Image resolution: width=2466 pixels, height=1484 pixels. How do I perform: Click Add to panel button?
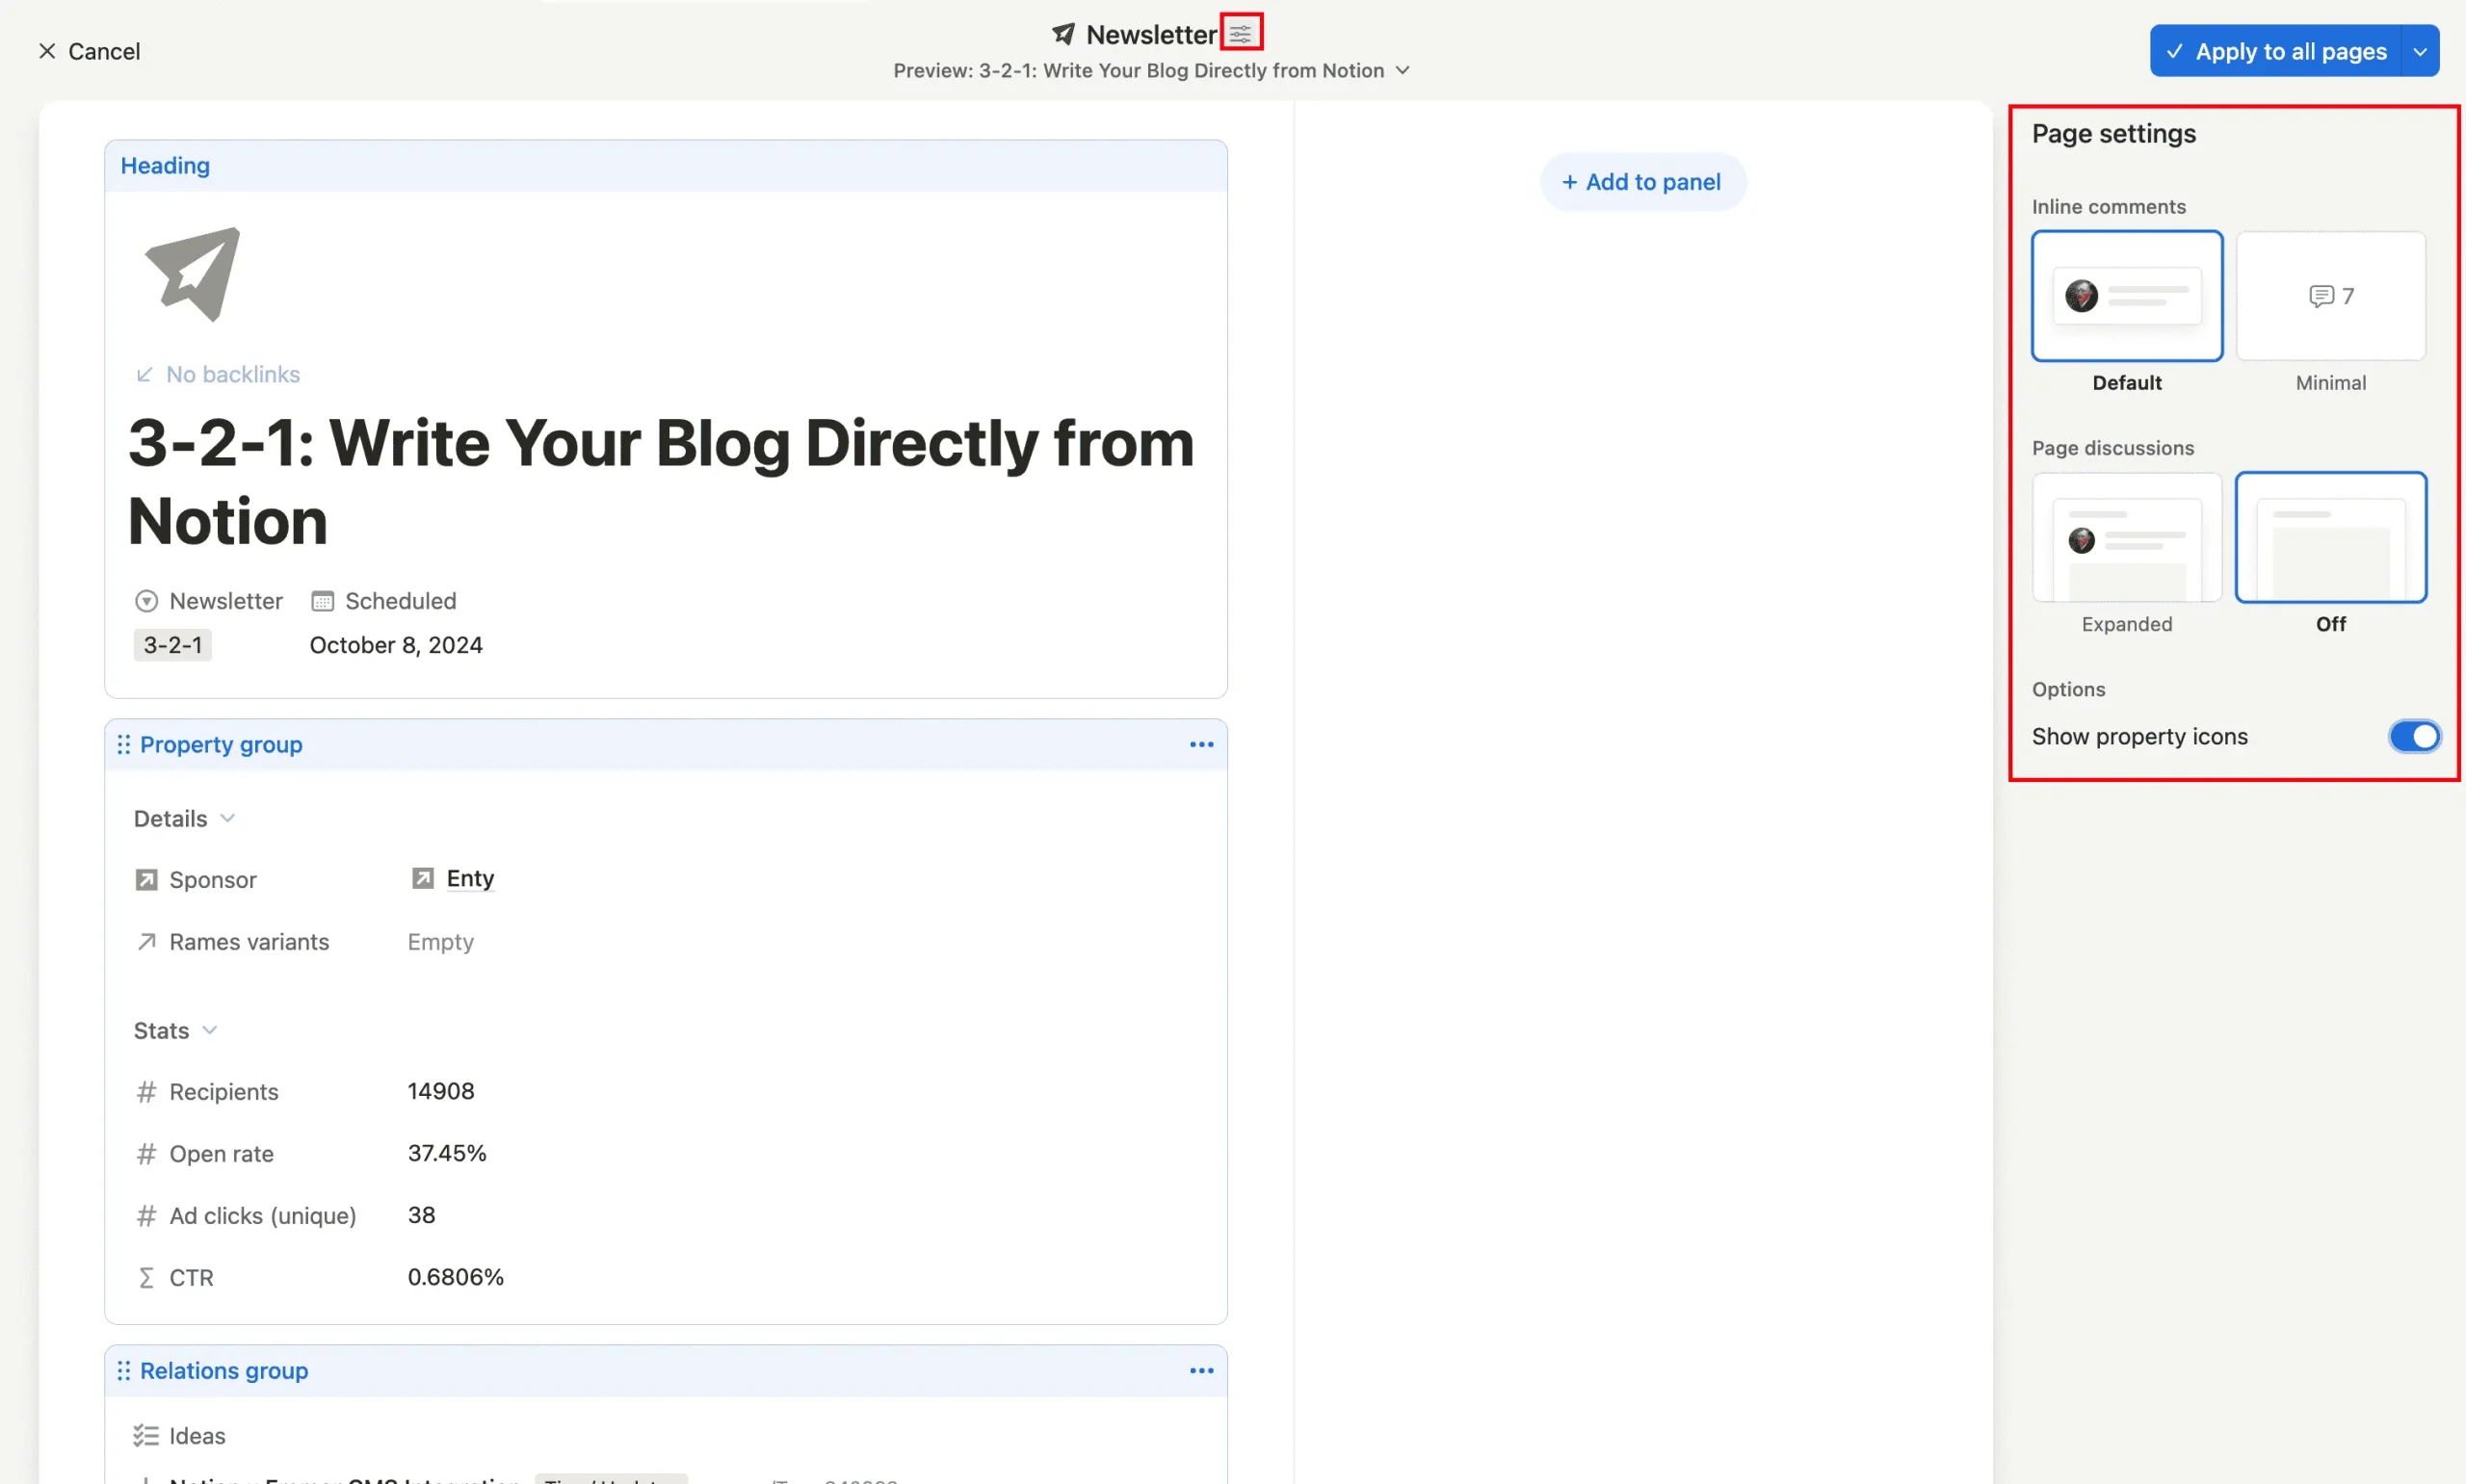coord(1642,182)
